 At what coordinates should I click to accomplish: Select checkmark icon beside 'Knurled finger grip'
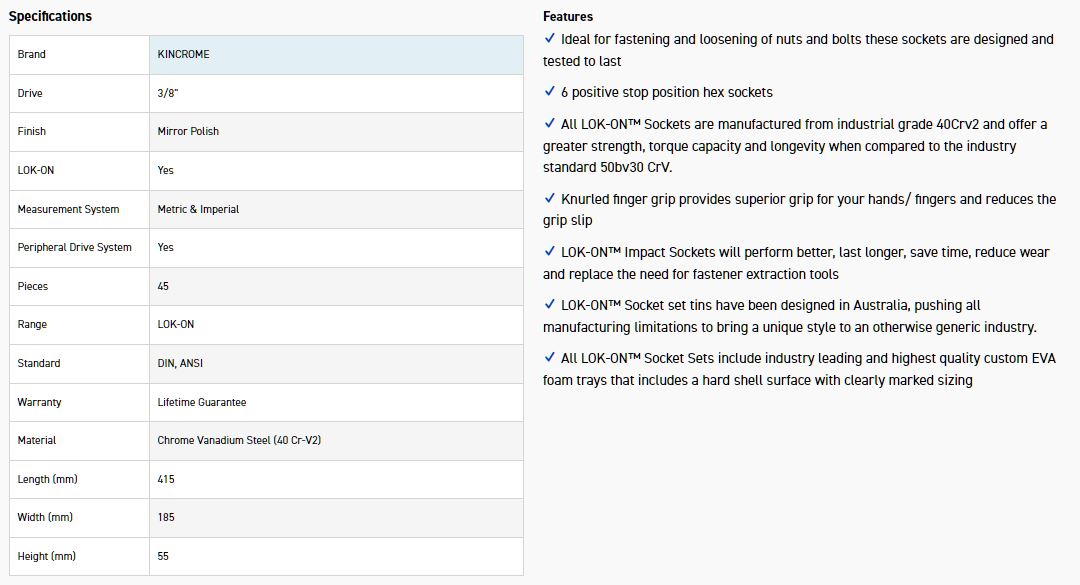[x=549, y=199]
